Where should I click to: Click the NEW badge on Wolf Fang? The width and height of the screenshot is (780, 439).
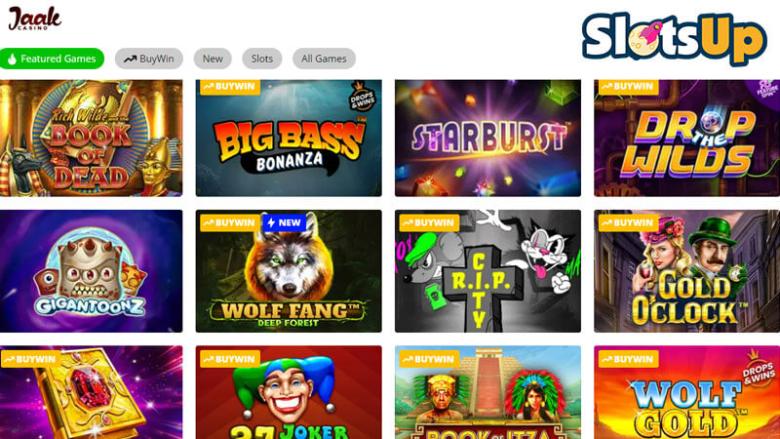pos(284,223)
